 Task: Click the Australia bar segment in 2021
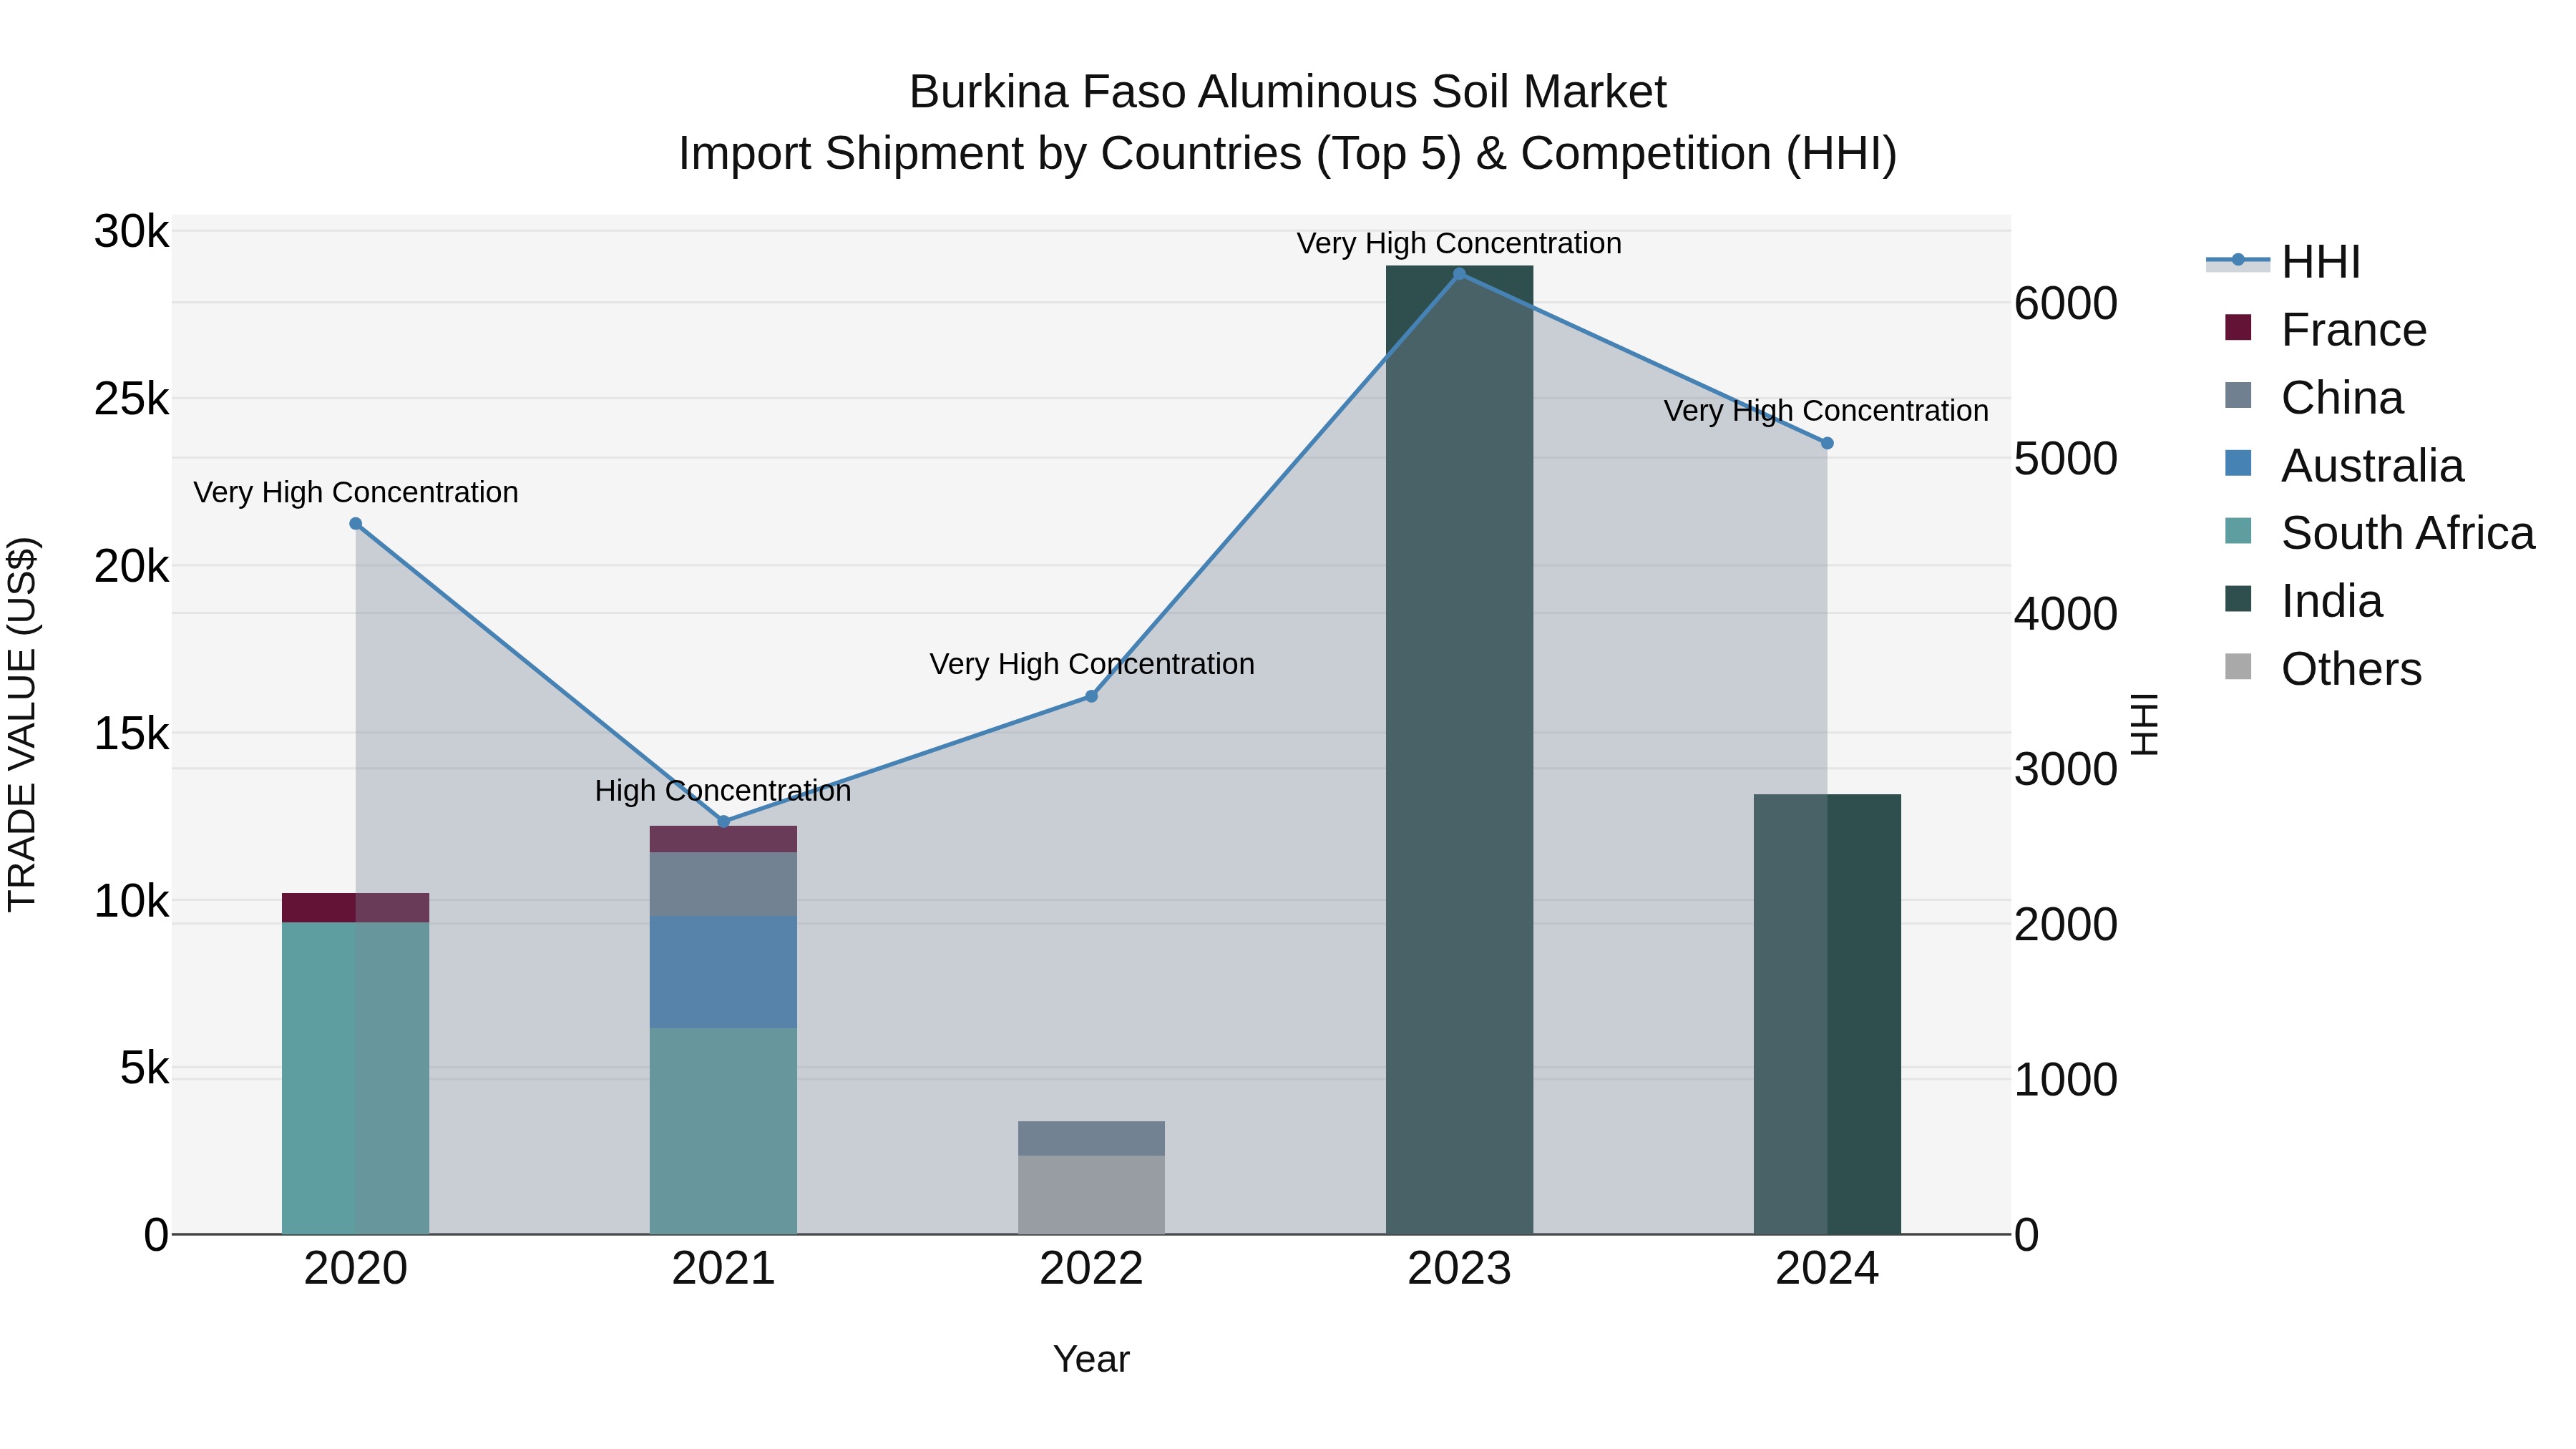(x=724, y=972)
